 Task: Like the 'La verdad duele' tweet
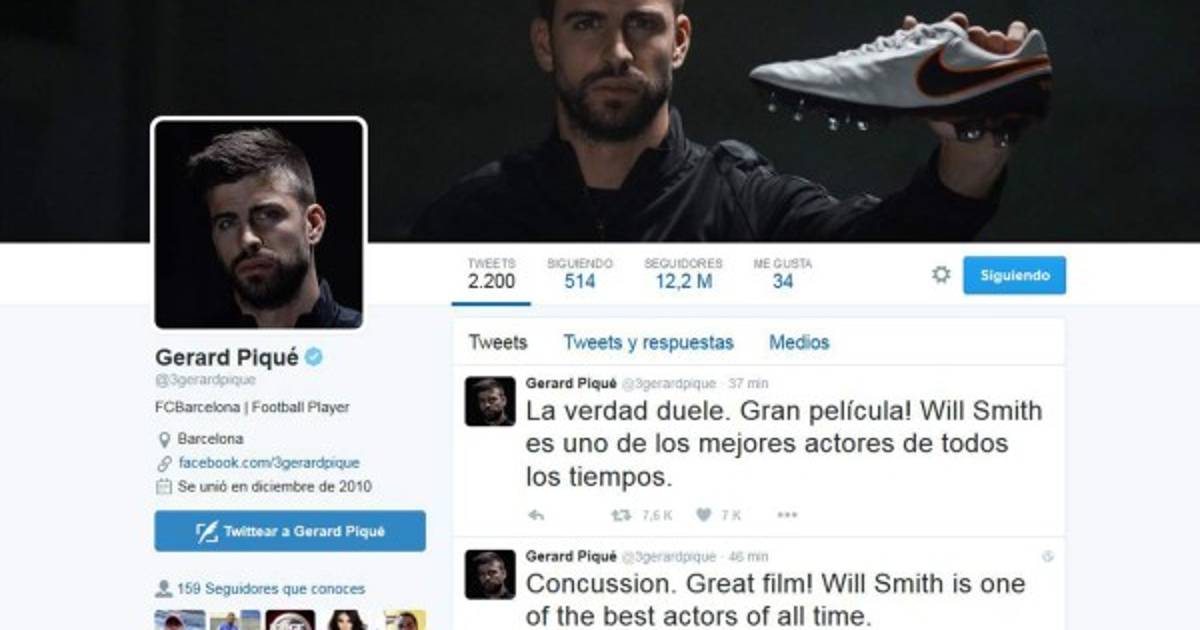[704, 515]
